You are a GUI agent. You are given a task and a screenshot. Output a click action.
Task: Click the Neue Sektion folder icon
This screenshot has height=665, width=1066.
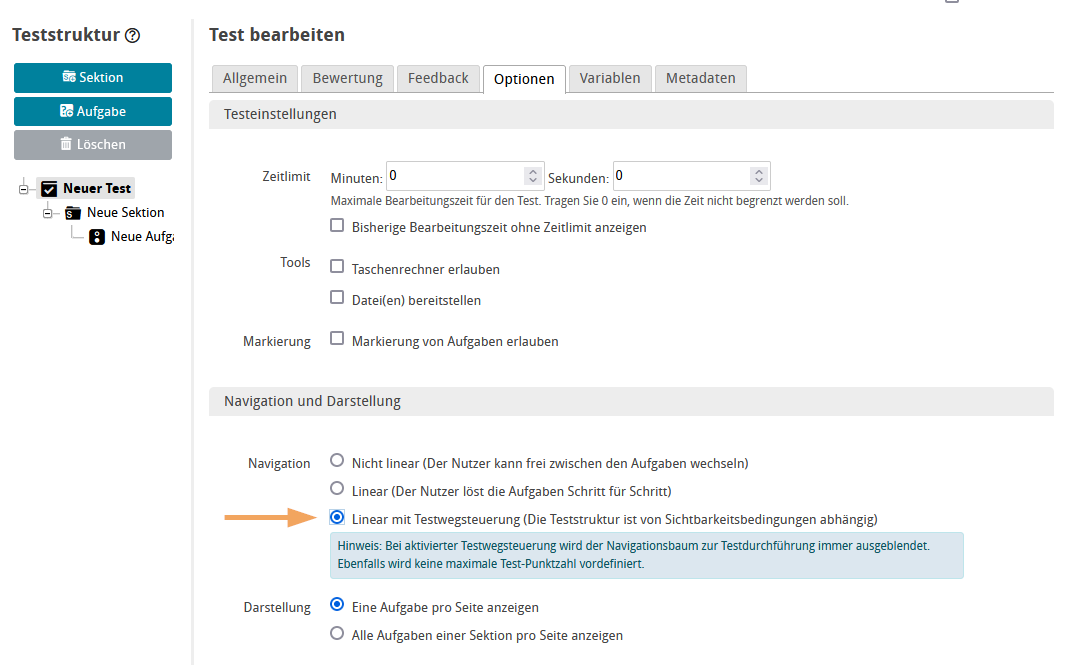click(x=73, y=213)
